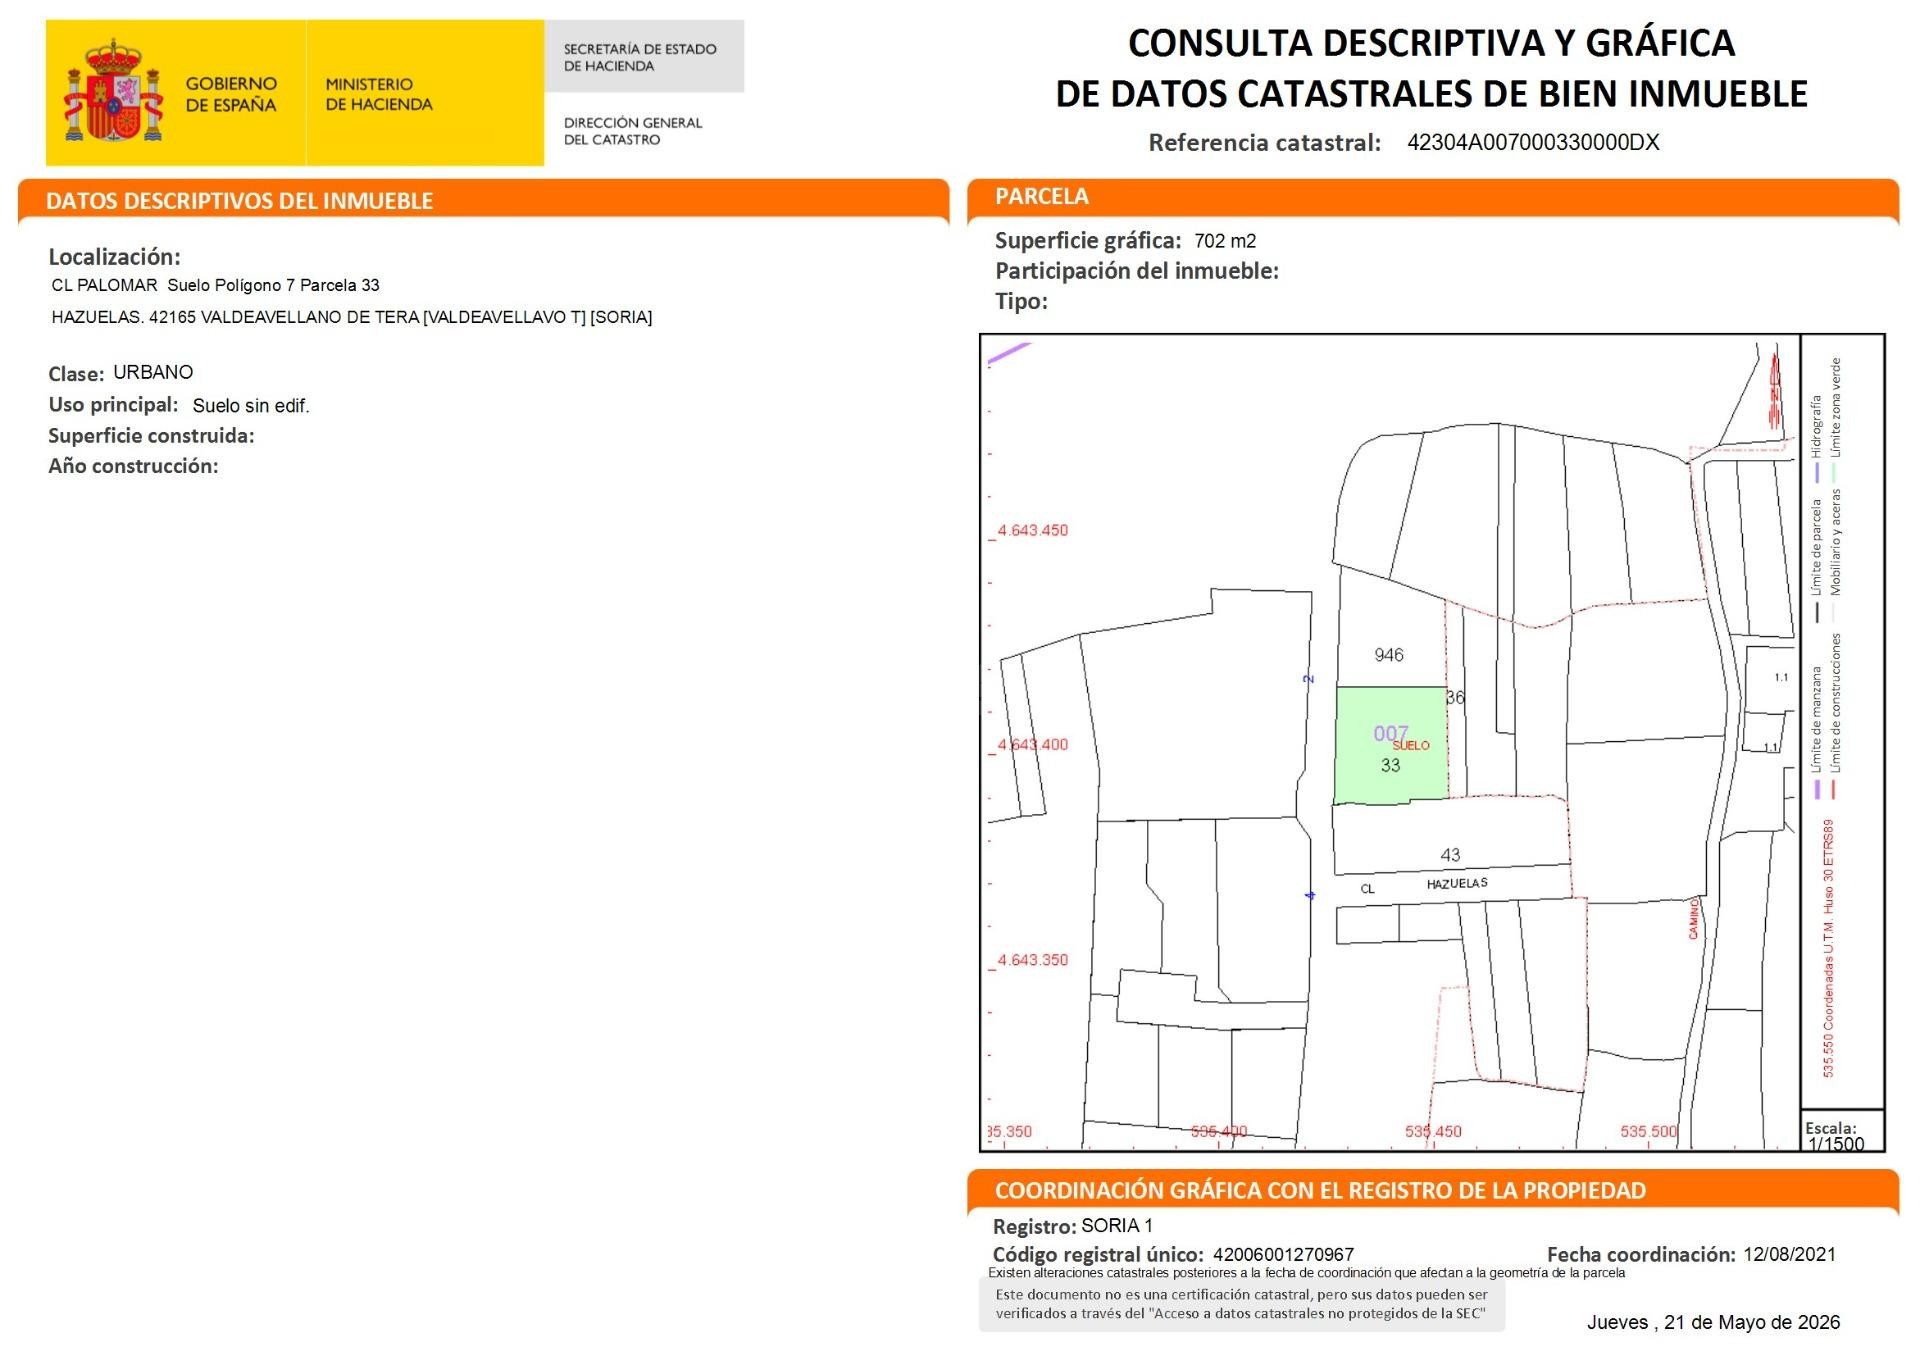The image size is (1920, 1355).
Task: Click the 'Registro:' label
Action: (1034, 1227)
